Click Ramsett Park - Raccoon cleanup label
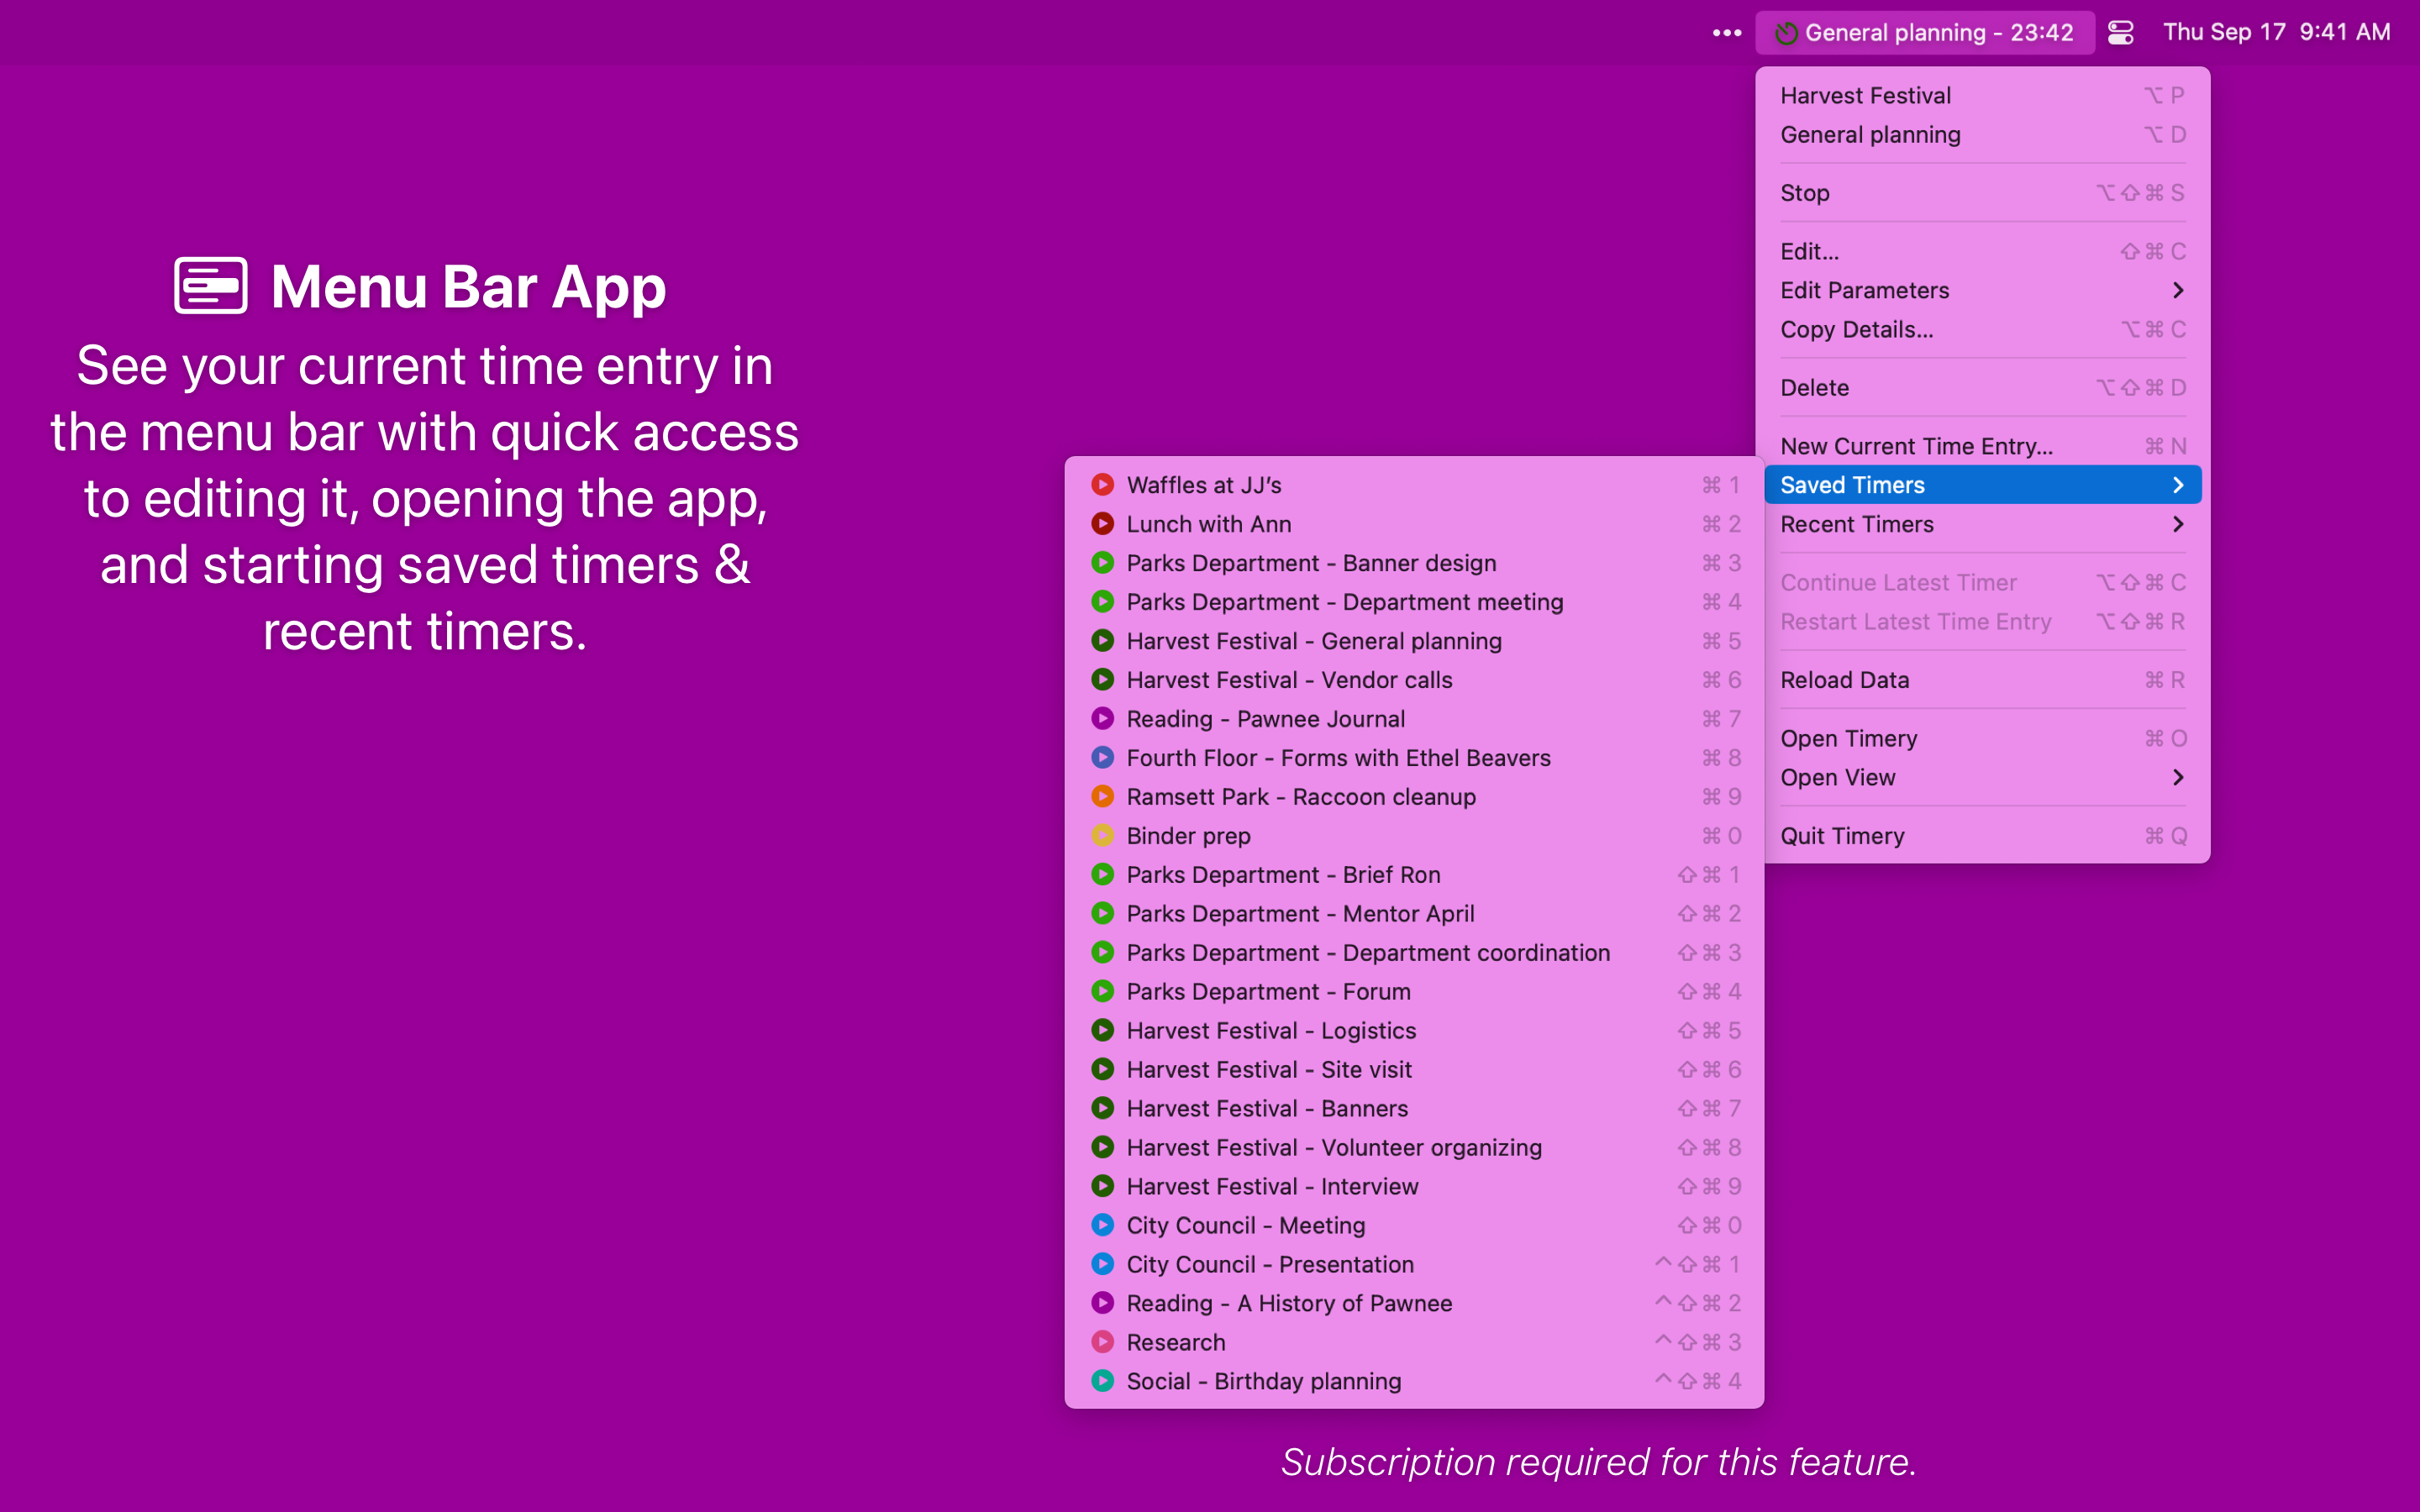2420x1512 pixels. (x=1300, y=797)
